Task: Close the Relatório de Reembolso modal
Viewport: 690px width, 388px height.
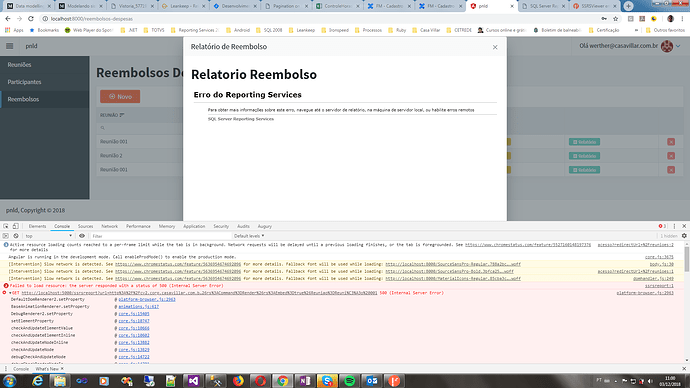Action: coord(495,47)
